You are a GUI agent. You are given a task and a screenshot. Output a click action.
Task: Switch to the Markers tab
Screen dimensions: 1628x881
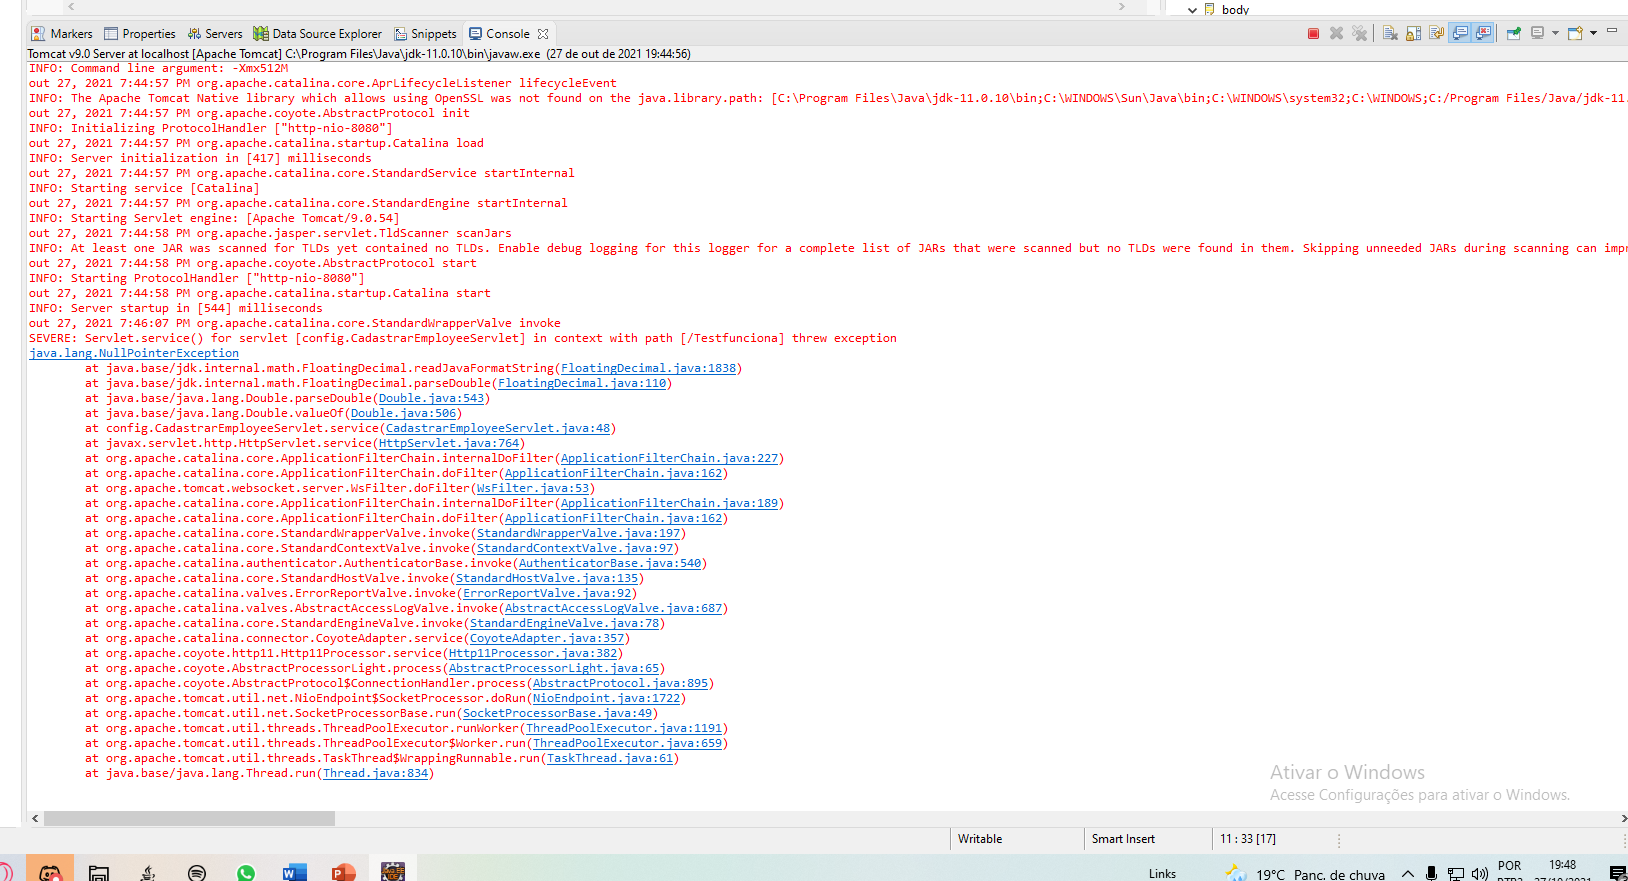[62, 34]
